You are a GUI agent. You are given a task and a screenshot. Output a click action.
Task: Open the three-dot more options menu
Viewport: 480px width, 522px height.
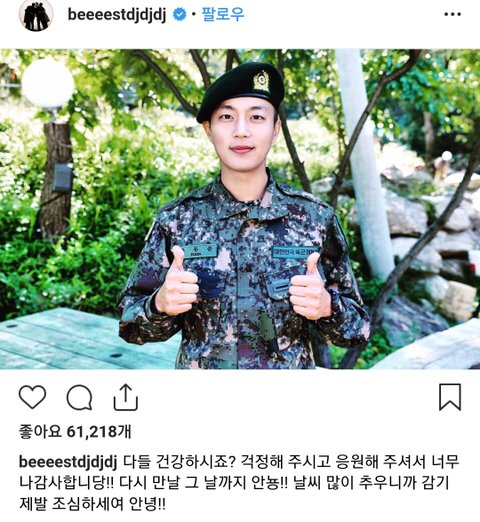[x=453, y=14]
